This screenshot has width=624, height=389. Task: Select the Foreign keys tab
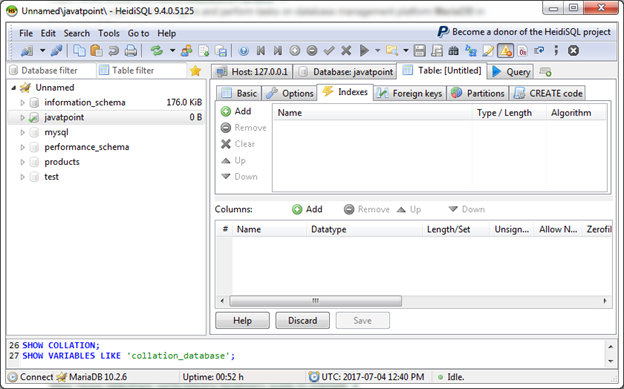click(410, 93)
